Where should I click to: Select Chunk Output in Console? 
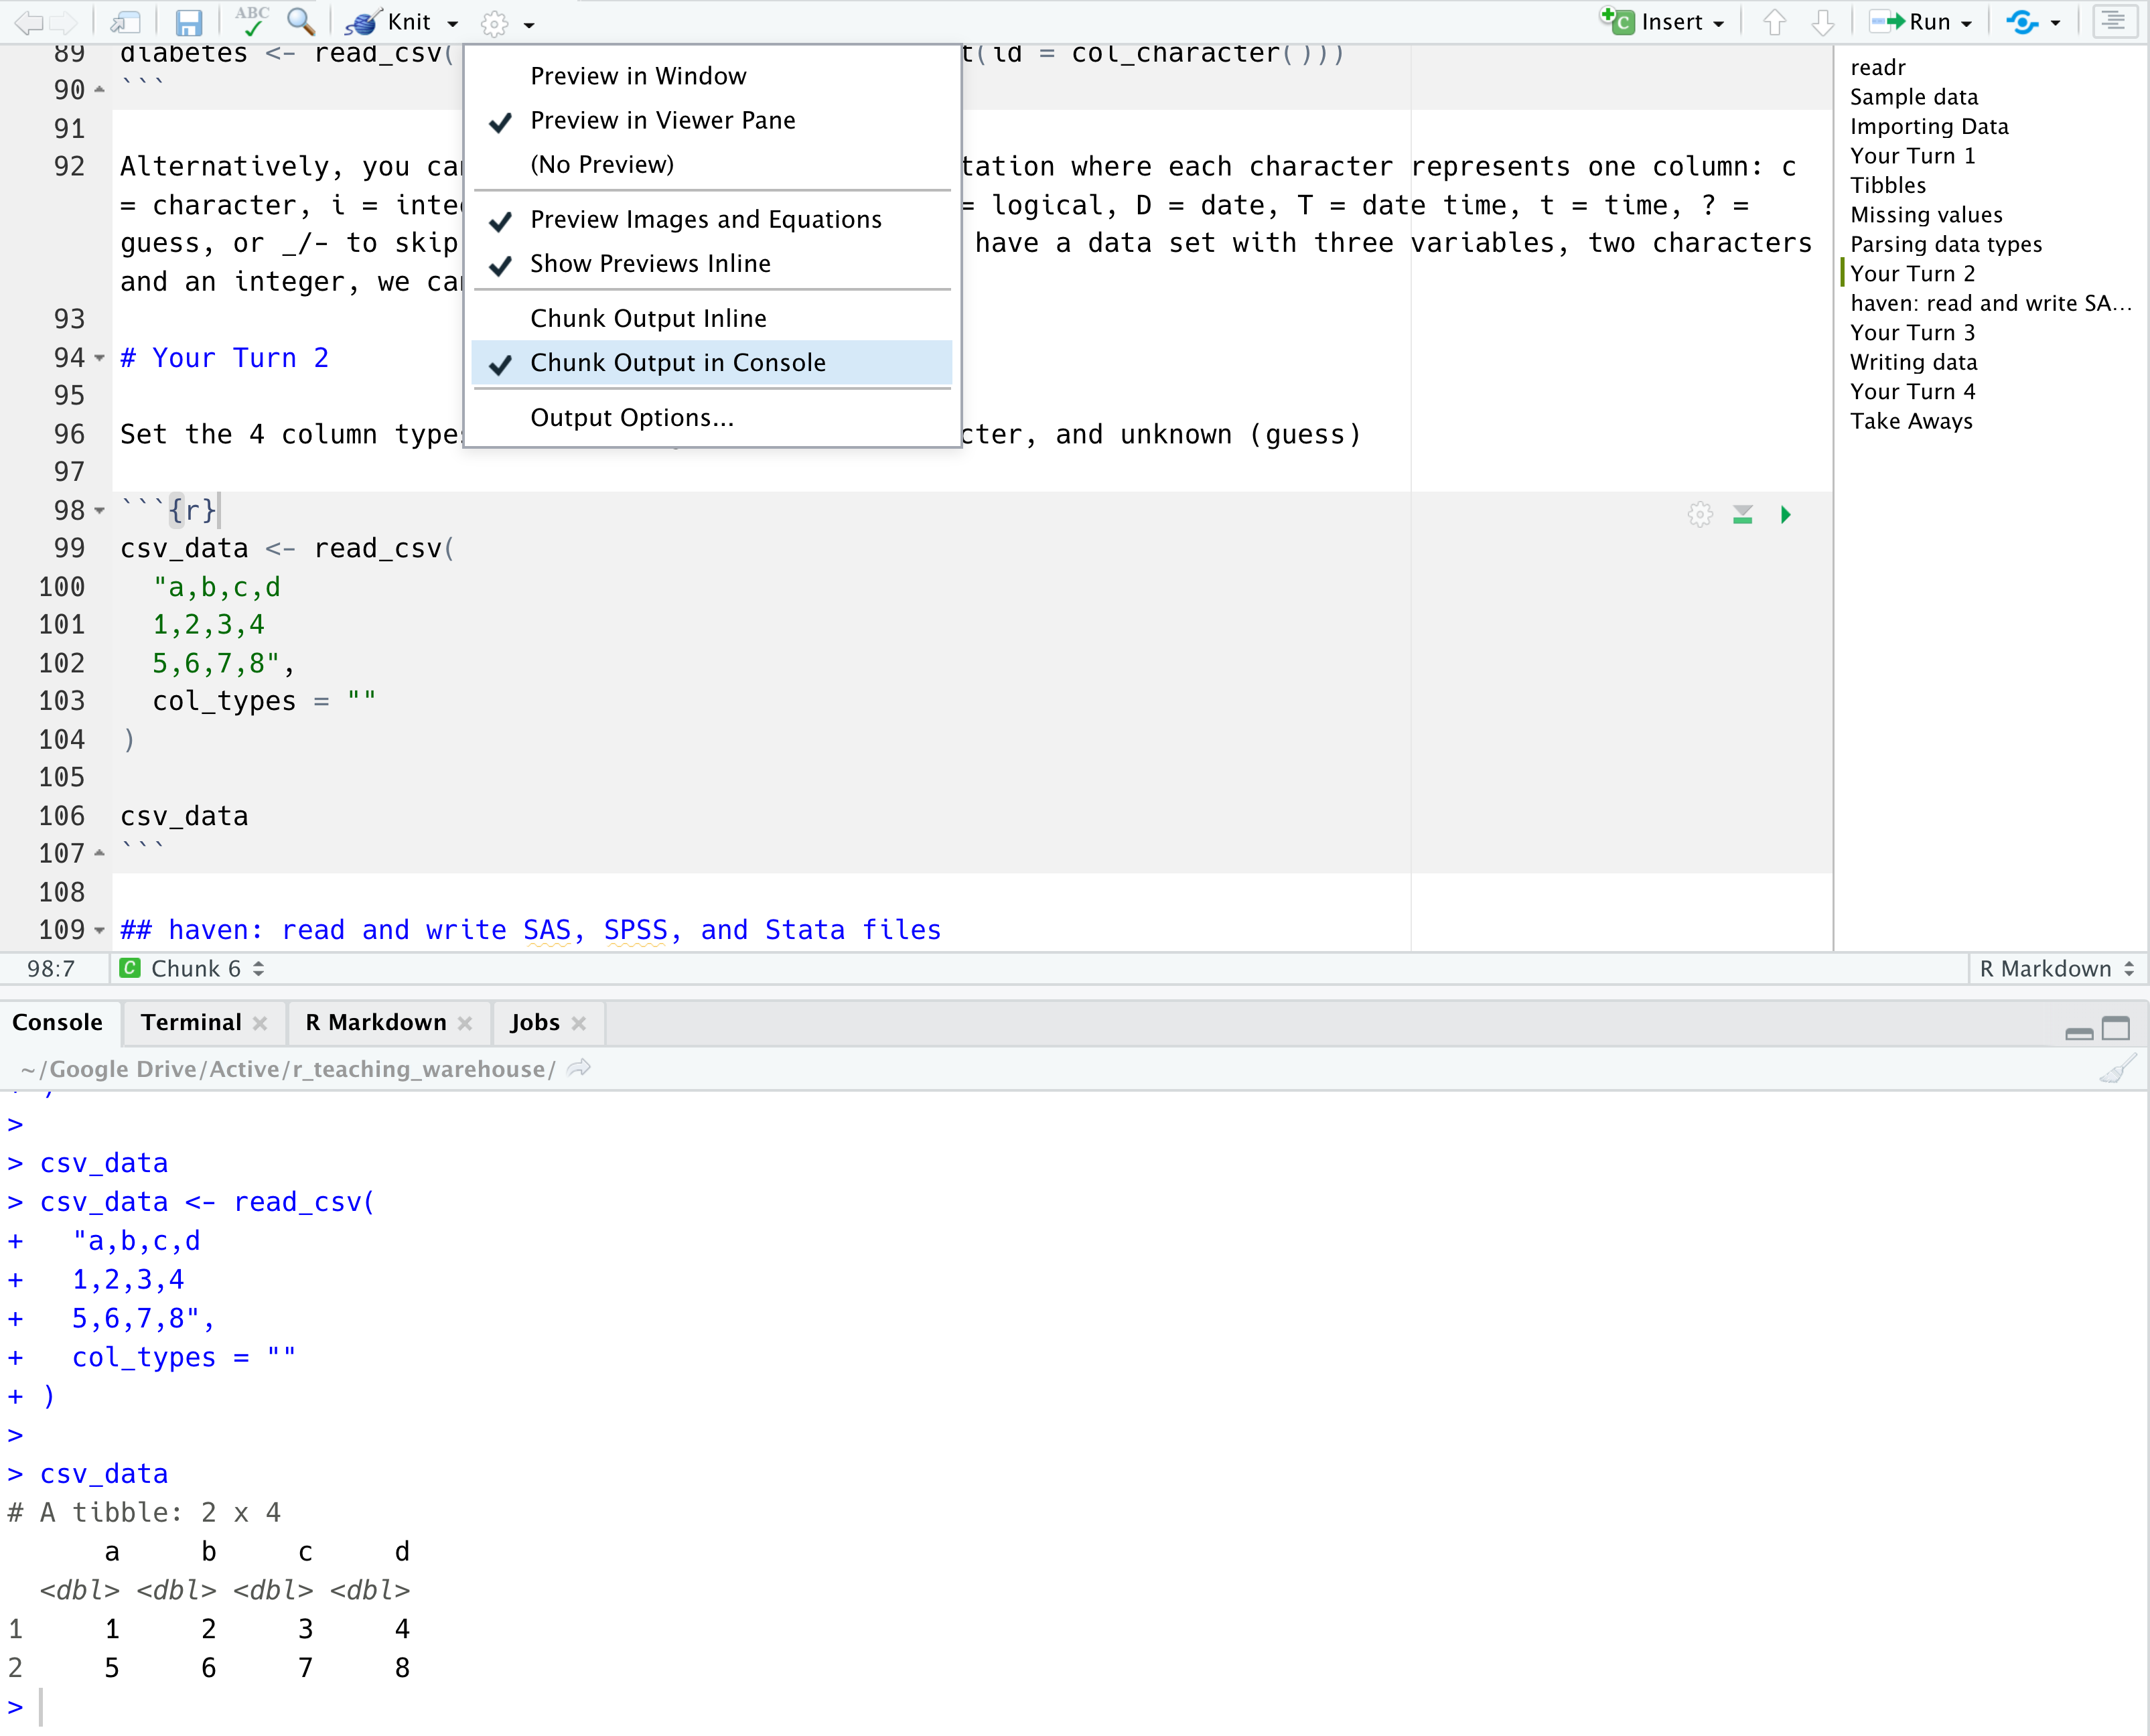click(x=711, y=362)
